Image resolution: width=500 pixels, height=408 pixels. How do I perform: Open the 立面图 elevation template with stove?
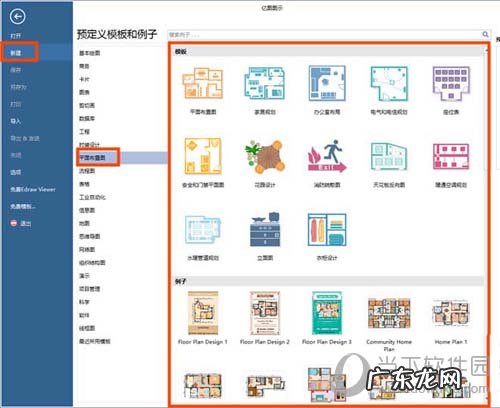265,229
